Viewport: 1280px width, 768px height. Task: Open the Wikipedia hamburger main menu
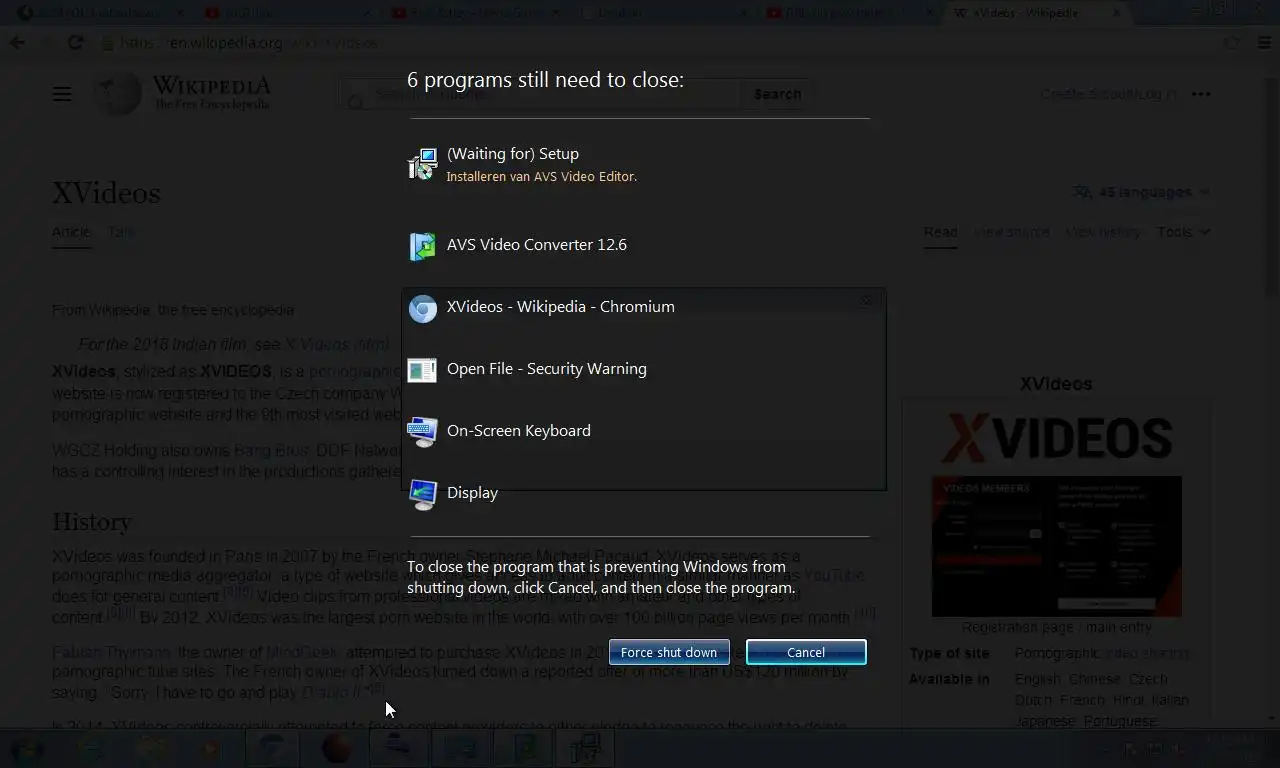click(62, 94)
